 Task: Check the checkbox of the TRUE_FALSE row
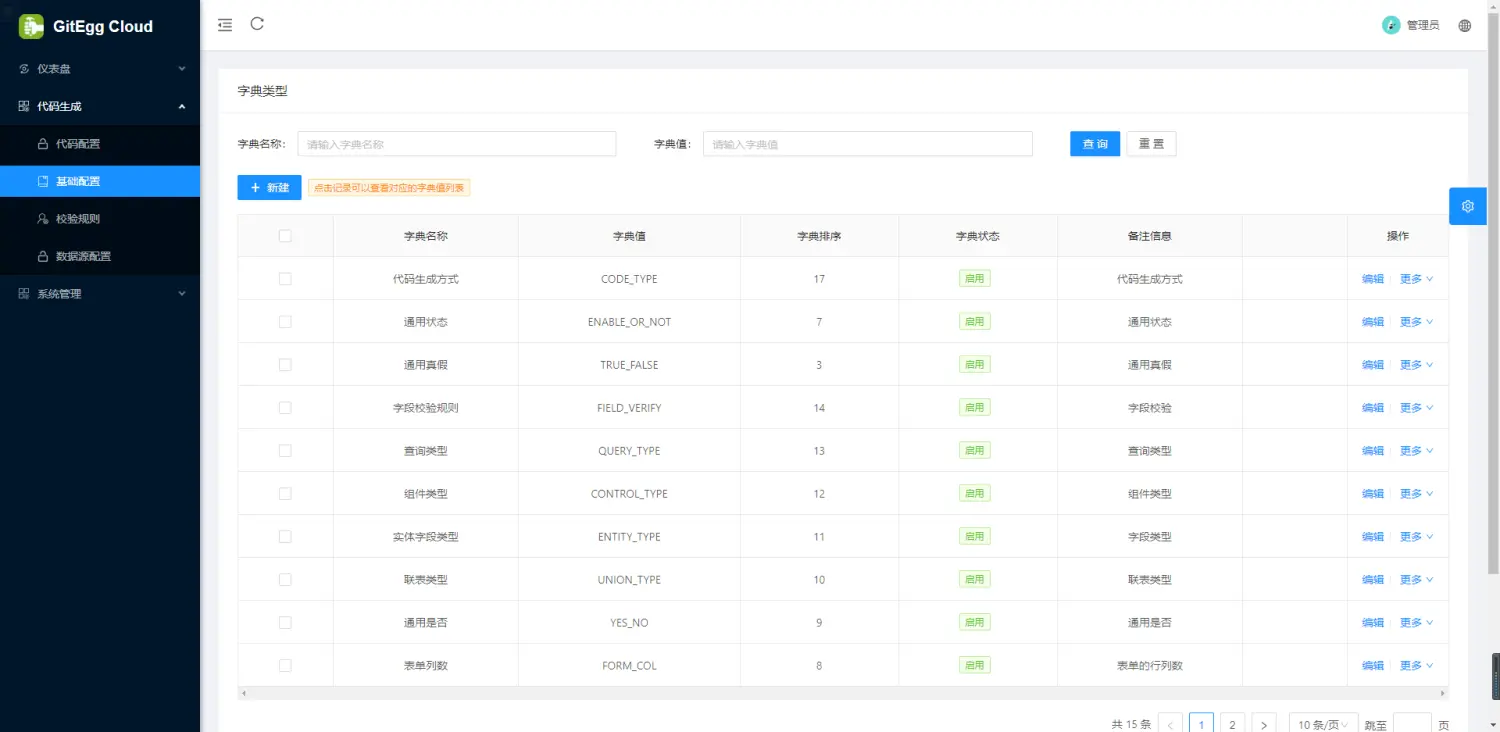(285, 364)
